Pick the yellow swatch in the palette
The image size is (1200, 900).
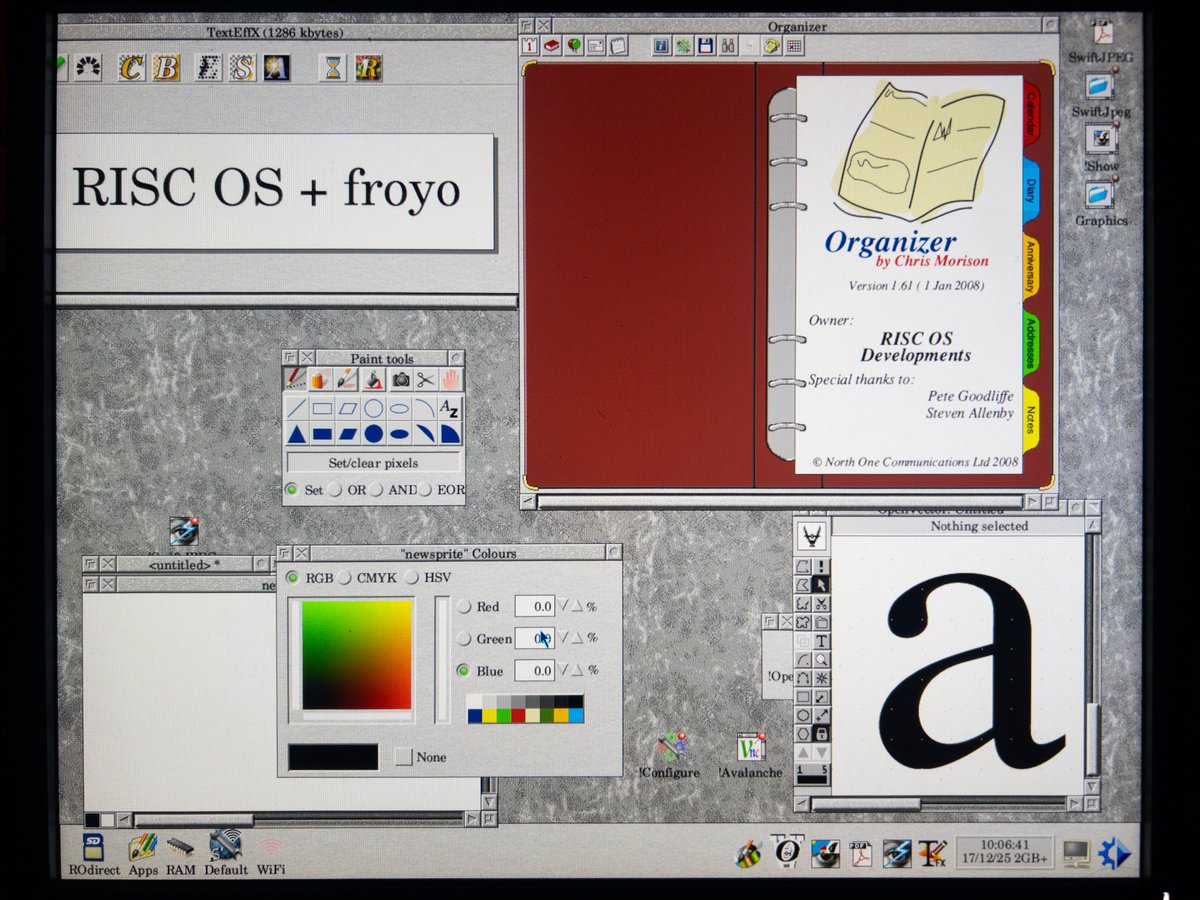[489, 715]
